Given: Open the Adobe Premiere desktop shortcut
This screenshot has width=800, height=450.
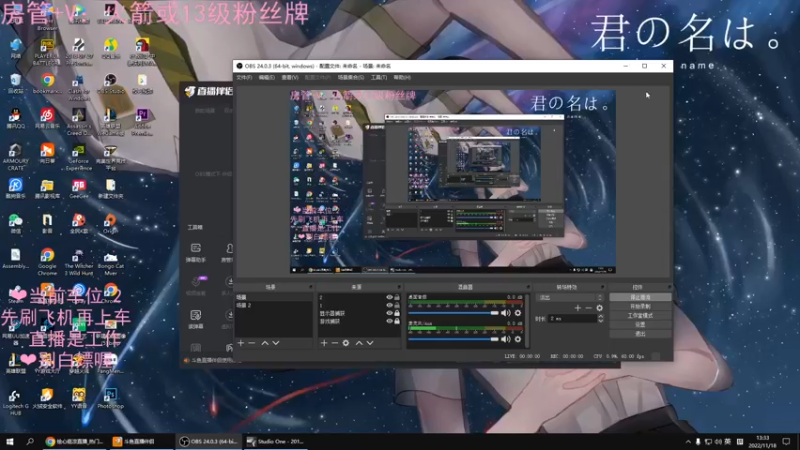Looking at the screenshot, I should coord(142,121).
